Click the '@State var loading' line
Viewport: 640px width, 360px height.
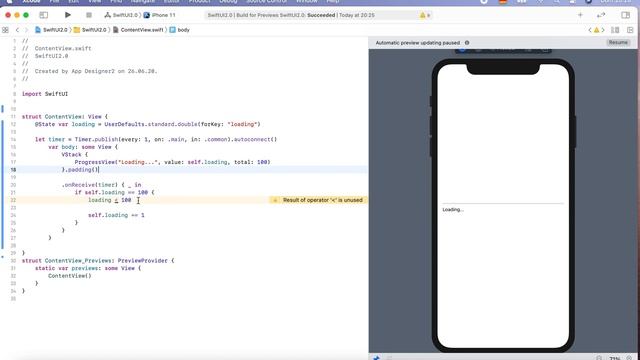click(x=147, y=124)
